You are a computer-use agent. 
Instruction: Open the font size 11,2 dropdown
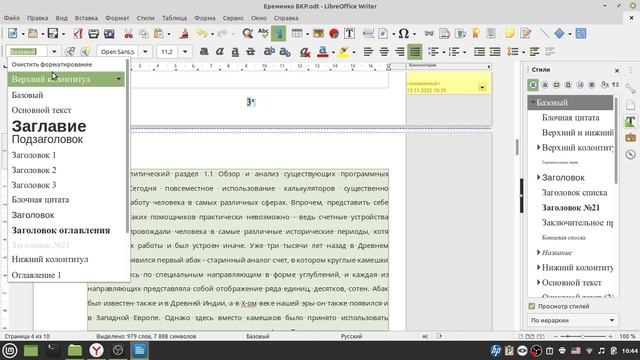185,51
